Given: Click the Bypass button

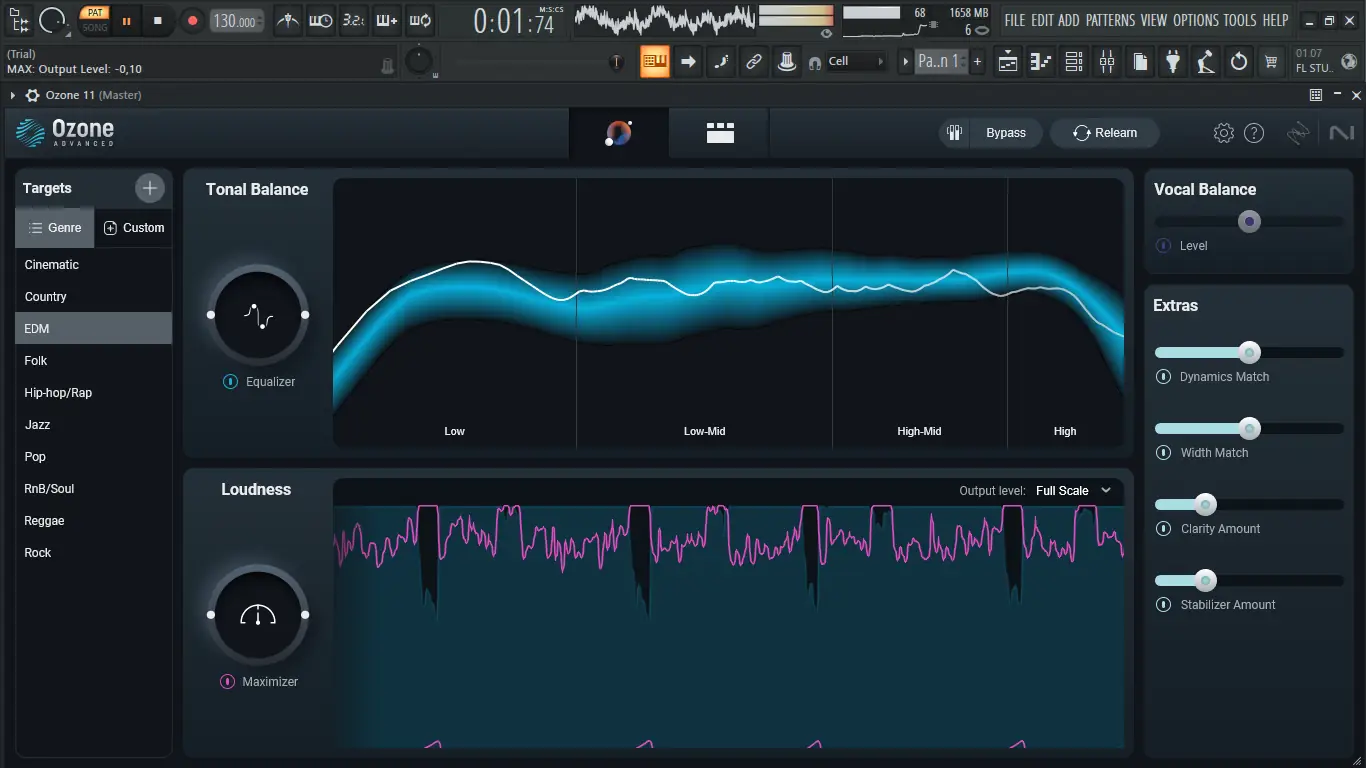Looking at the screenshot, I should click(1005, 133).
